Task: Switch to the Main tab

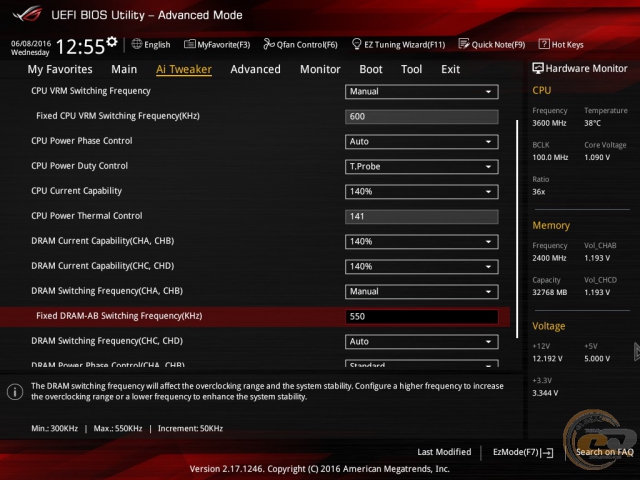Action: 124,69
